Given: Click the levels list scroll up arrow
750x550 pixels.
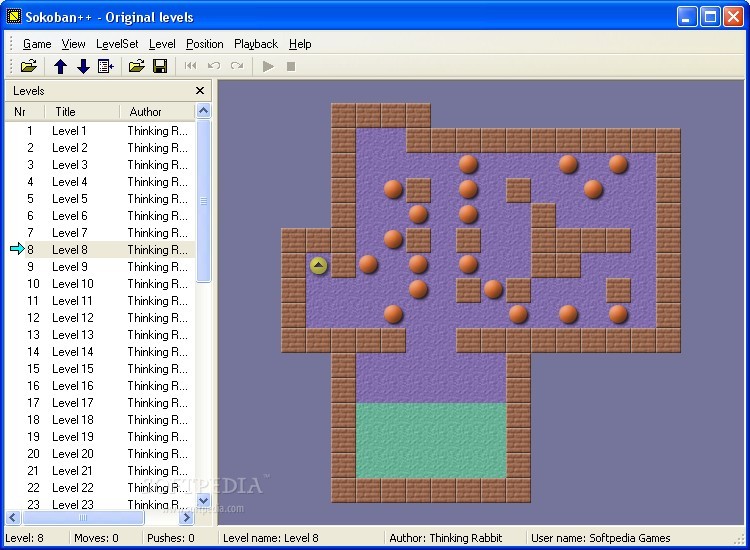Looking at the screenshot, I should [x=203, y=111].
